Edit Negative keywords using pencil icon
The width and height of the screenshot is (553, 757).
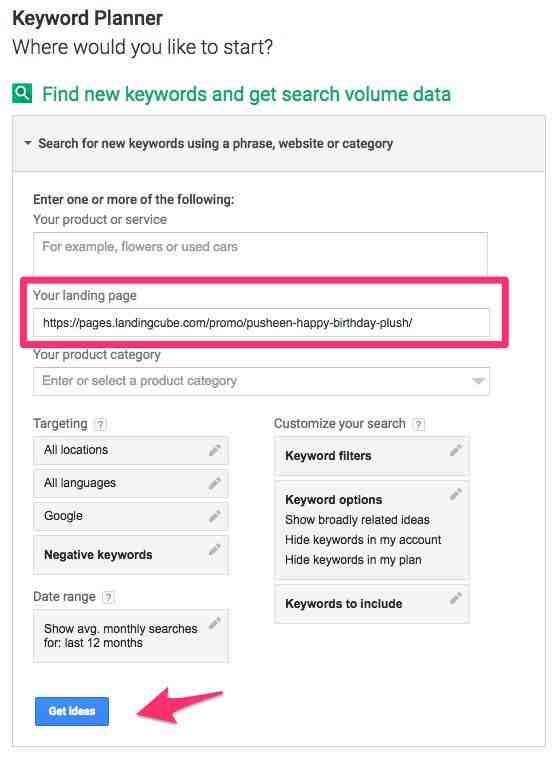click(215, 549)
